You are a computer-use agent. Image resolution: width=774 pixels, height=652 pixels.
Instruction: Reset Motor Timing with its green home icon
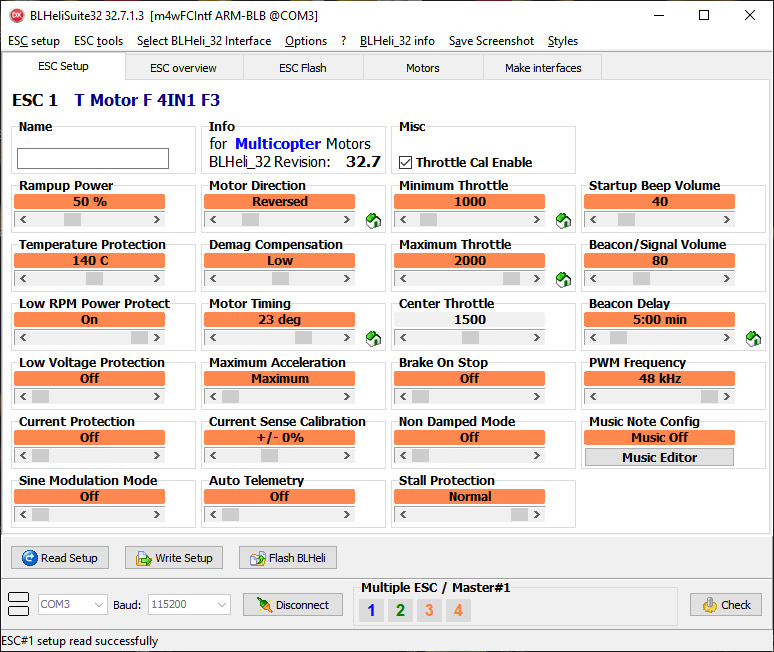point(373,338)
